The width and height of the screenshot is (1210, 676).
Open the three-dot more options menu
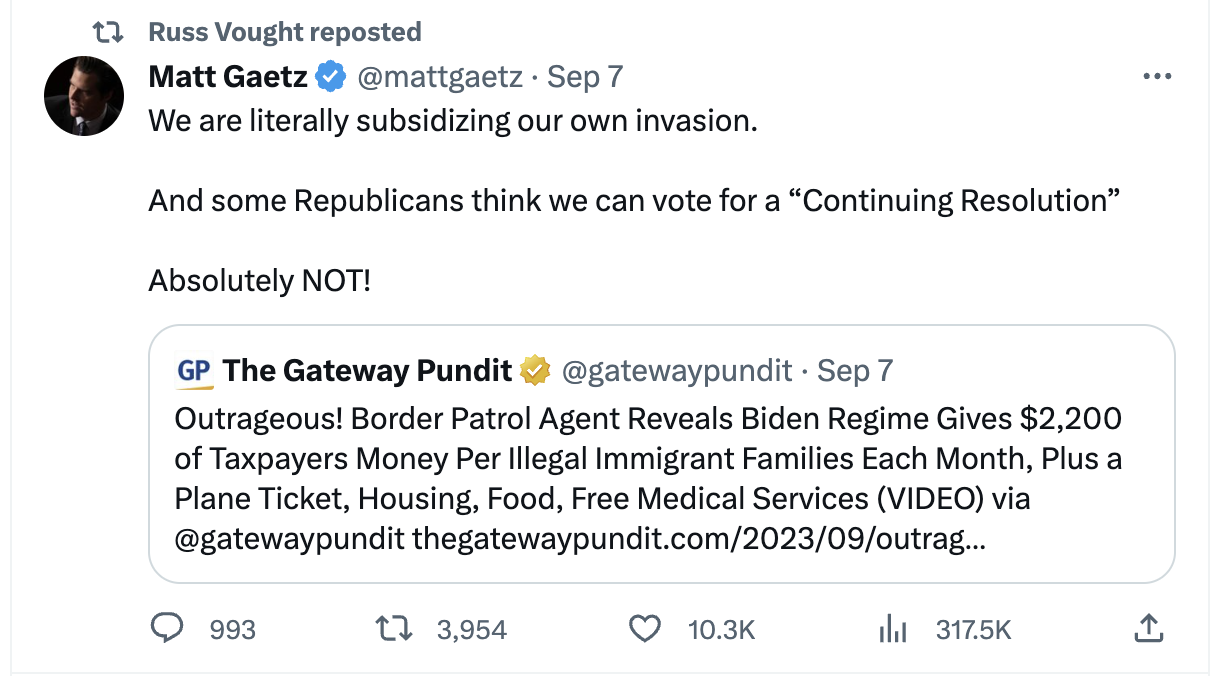pyautogui.click(x=1157, y=75)
